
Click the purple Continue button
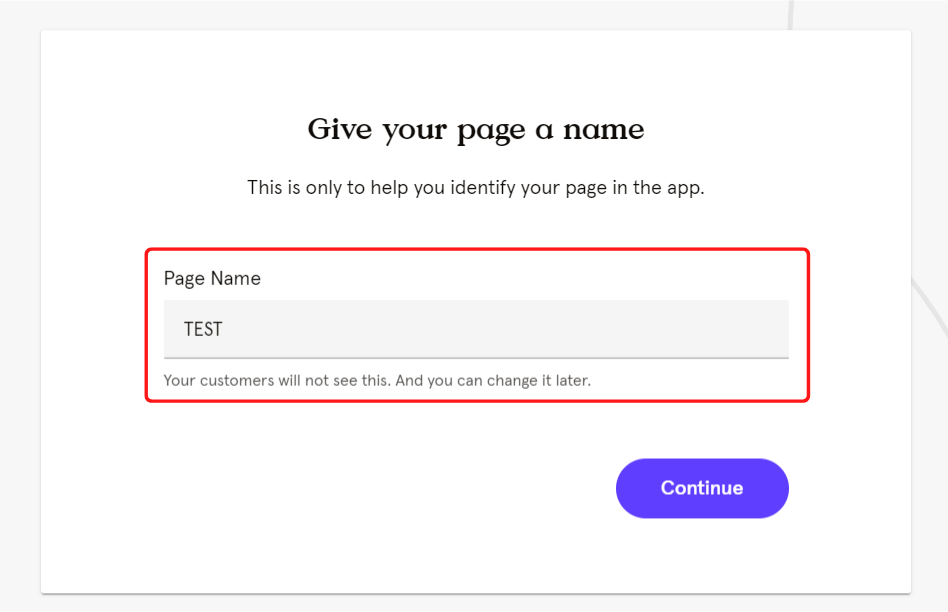point(702,488)
